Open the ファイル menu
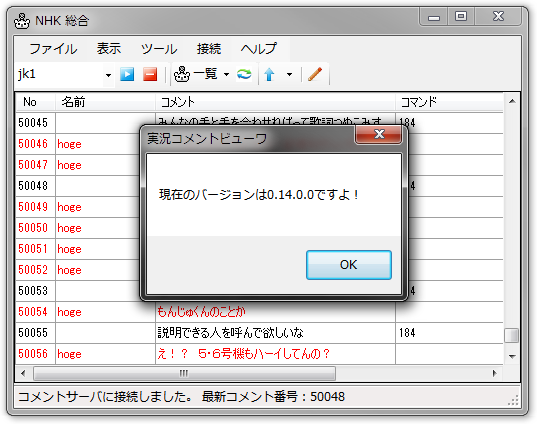Image resolution: width=537 pixels, height=424 pixels. pos(53,49)
